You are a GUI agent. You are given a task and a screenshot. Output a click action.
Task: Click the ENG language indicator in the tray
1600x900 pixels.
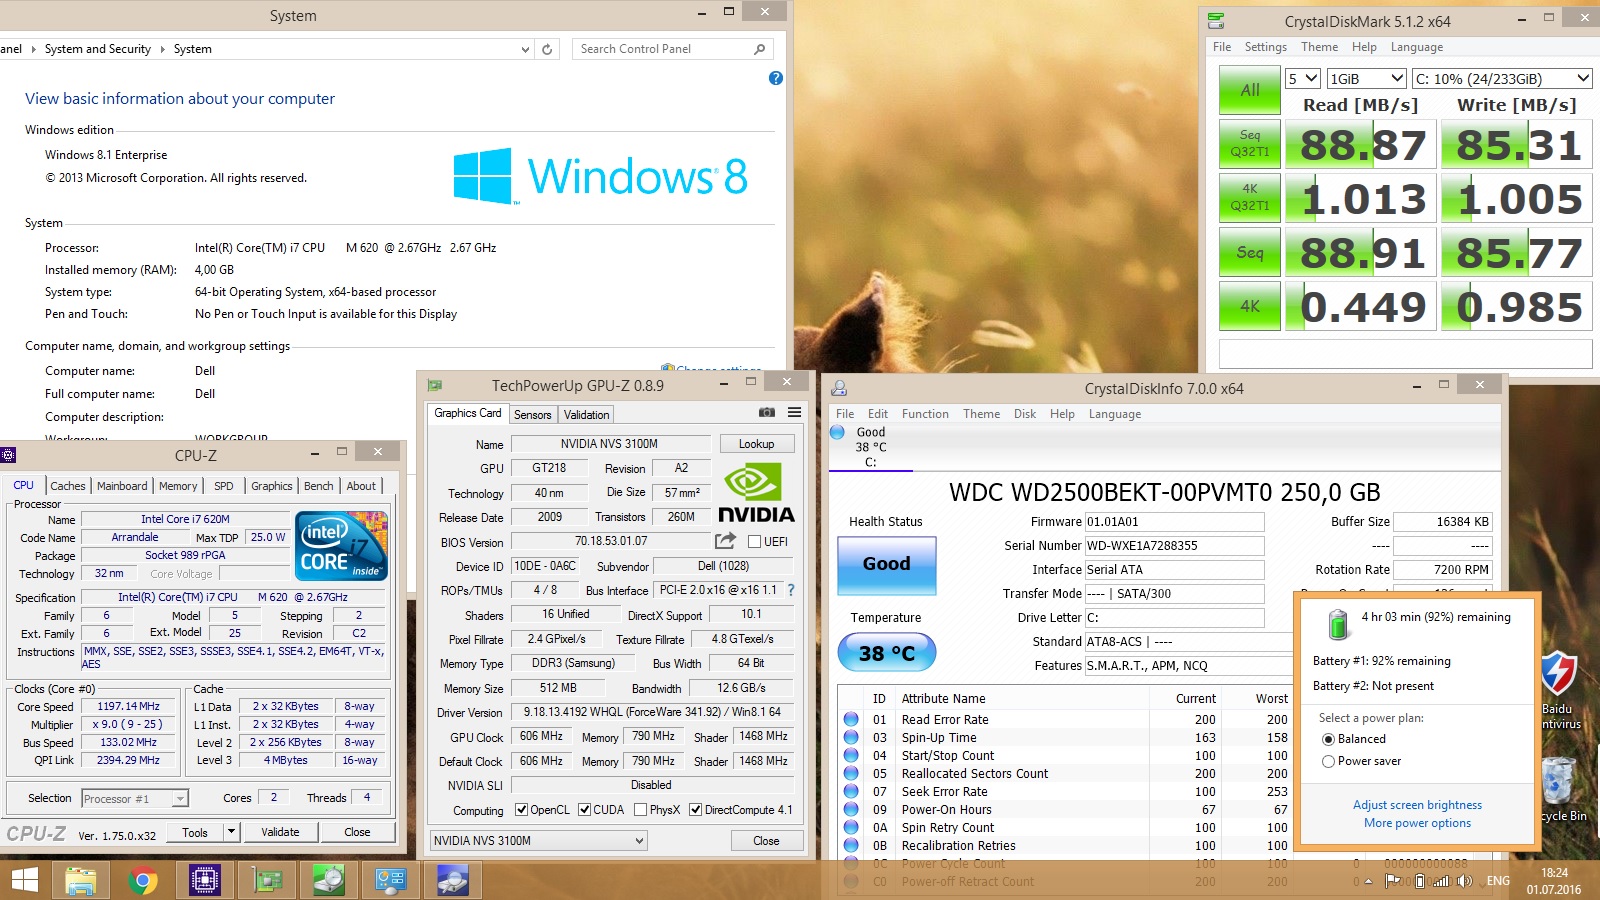(x=1498, y=881)
